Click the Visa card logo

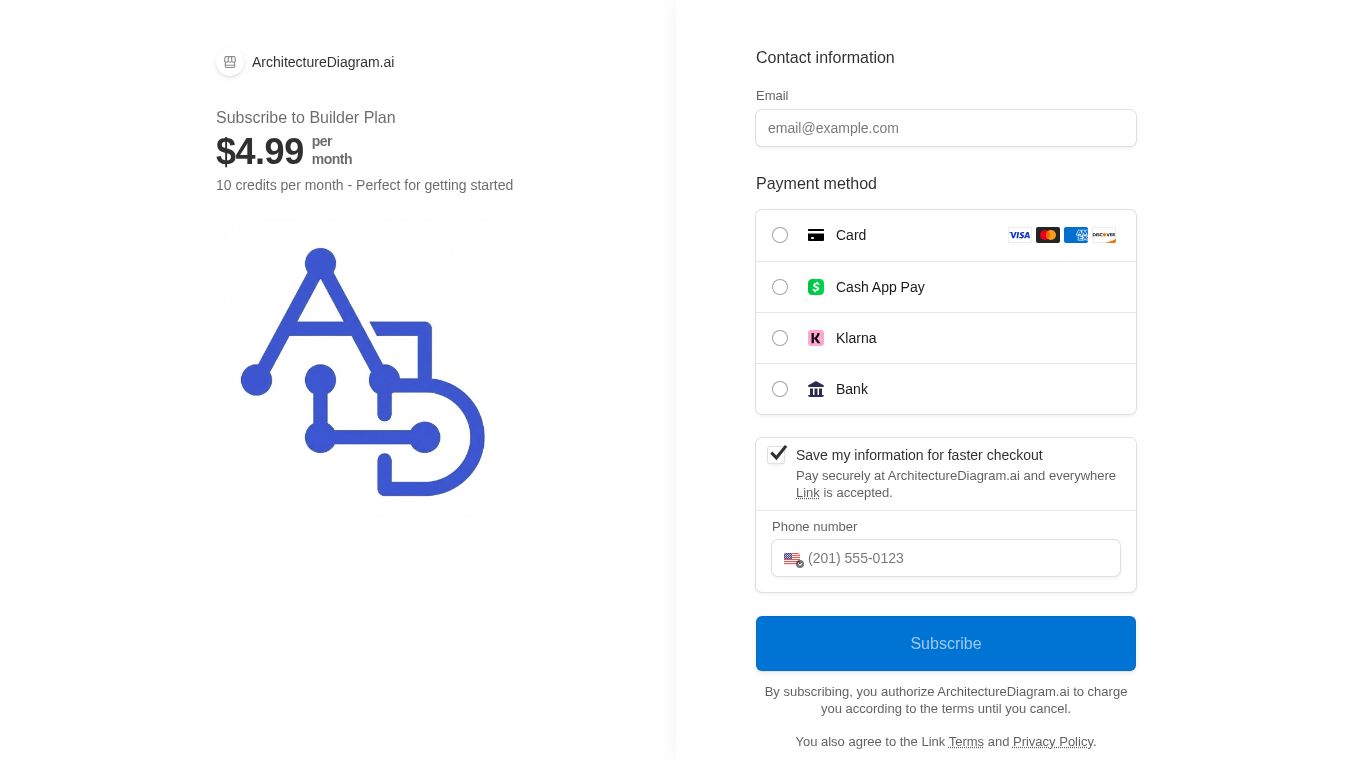1020,235
